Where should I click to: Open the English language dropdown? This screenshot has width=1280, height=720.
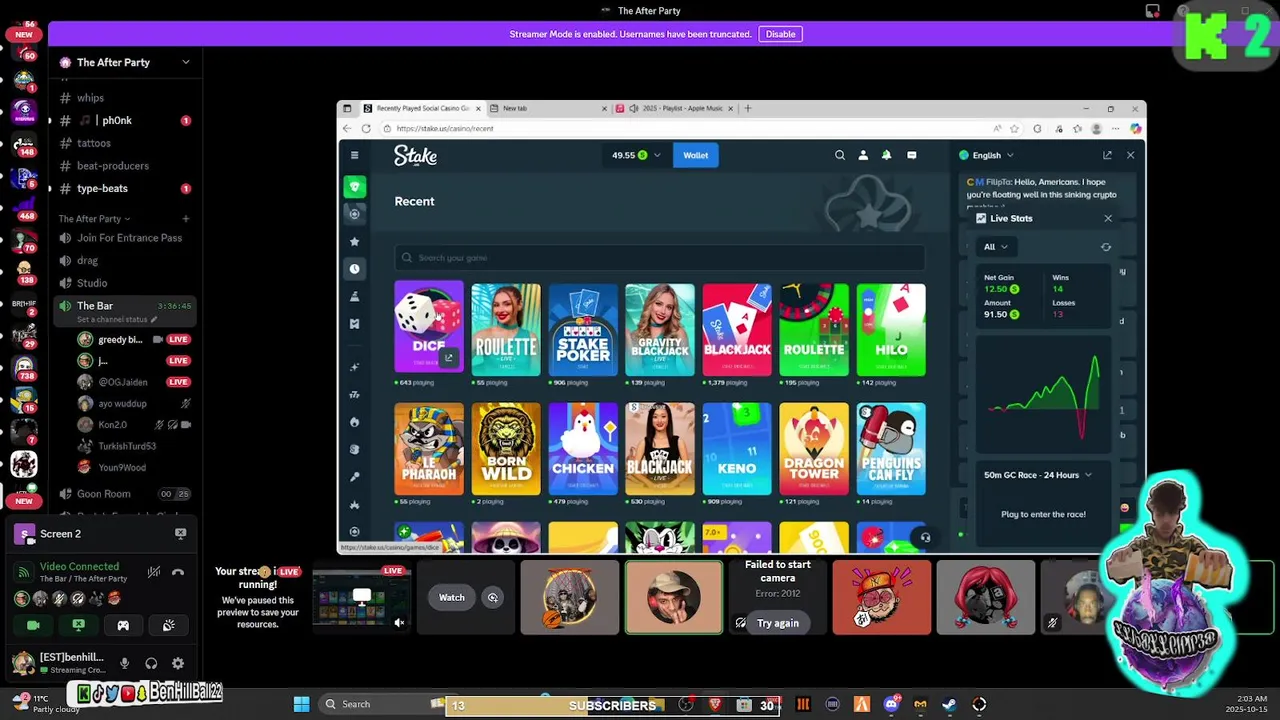(x=987, y=155)
